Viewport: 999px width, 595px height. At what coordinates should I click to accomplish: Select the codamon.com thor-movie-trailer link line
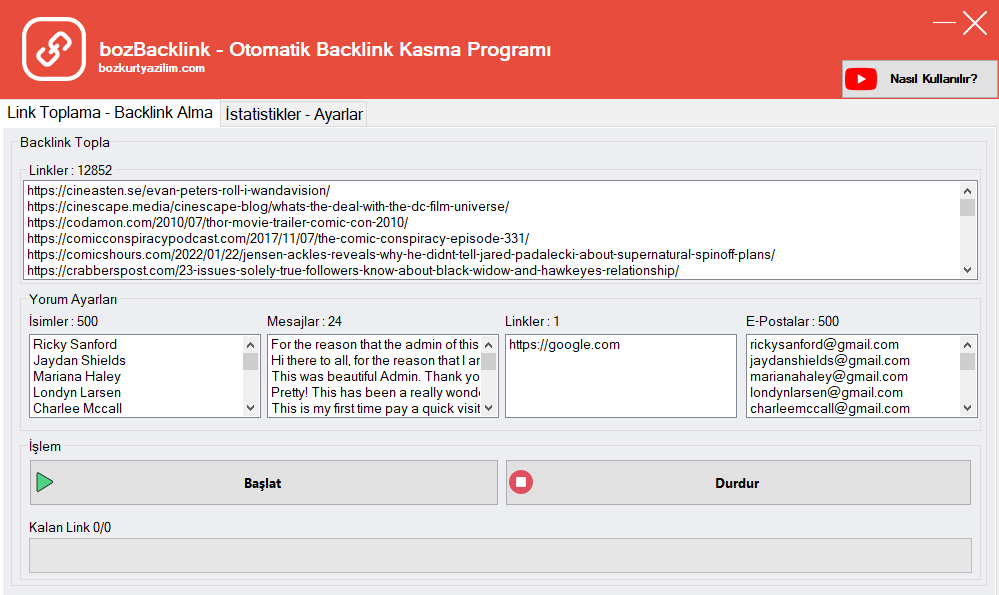(217, 222)
